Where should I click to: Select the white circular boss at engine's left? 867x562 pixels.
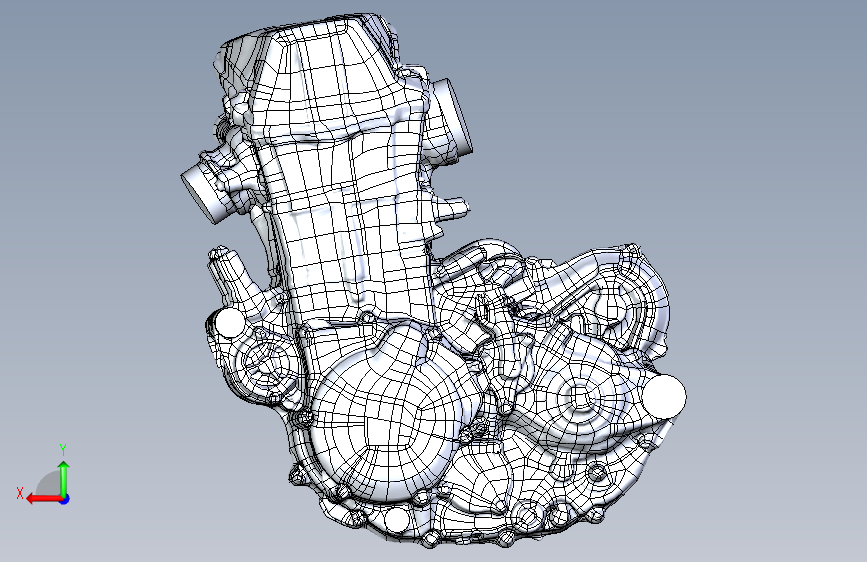point(229,323)
